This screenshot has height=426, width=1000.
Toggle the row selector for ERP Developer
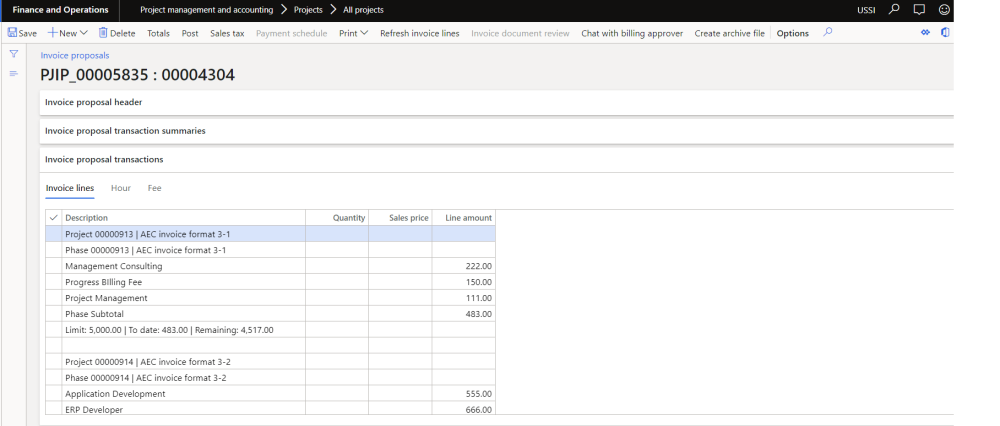pyautogui.click(x=54, y=409)
